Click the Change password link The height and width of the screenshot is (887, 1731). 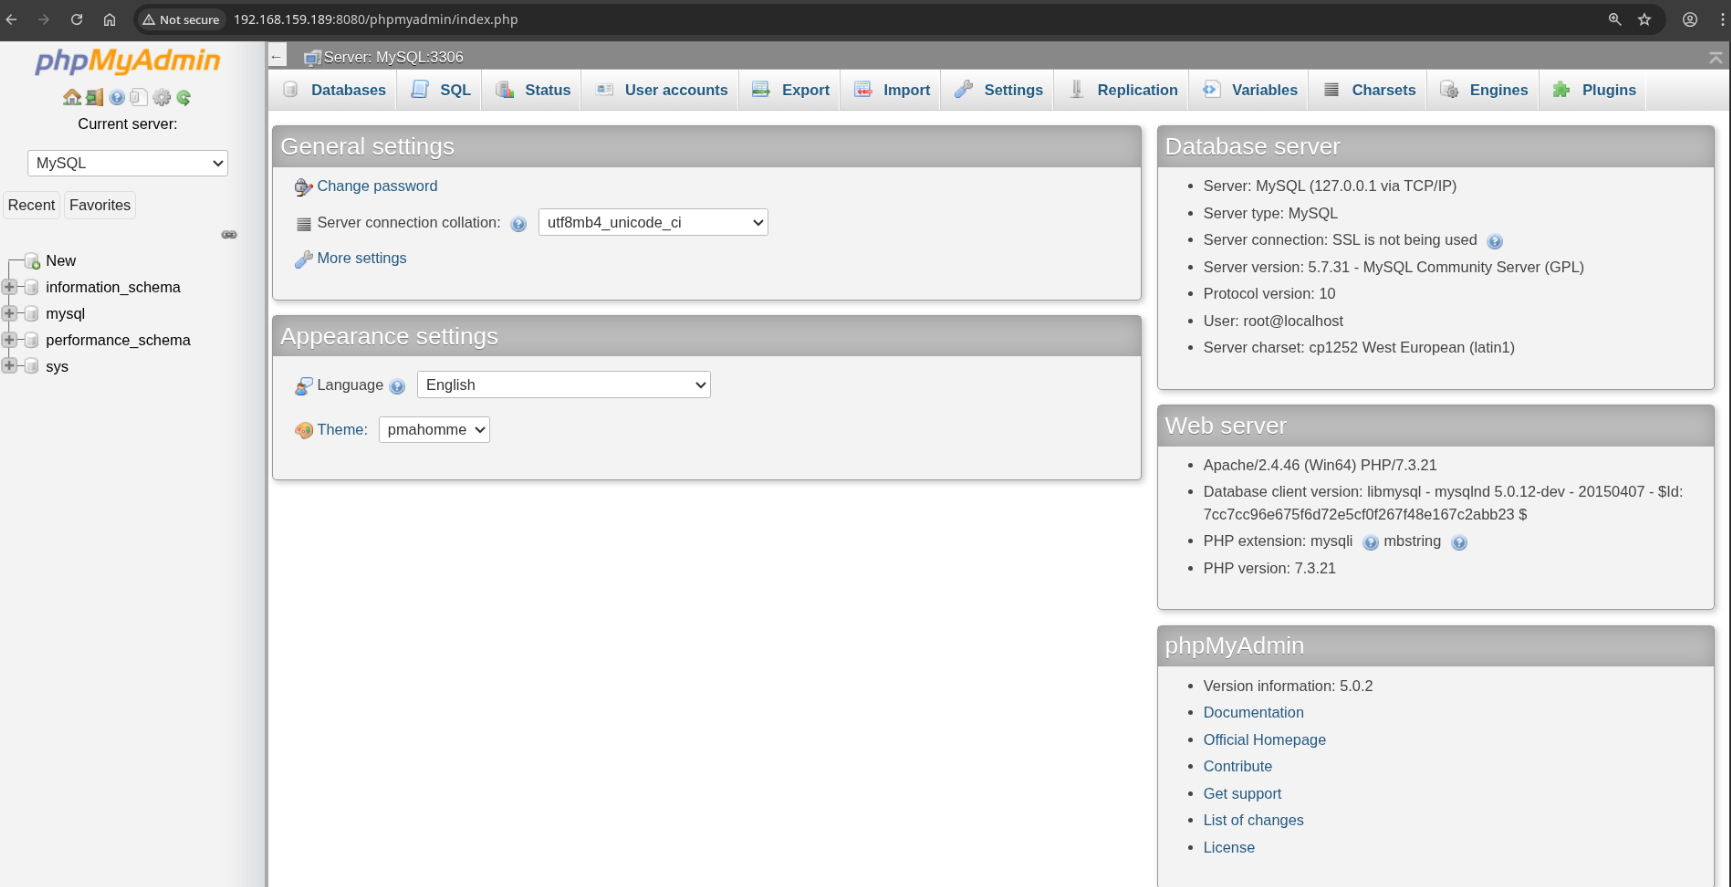coord(377,186)
